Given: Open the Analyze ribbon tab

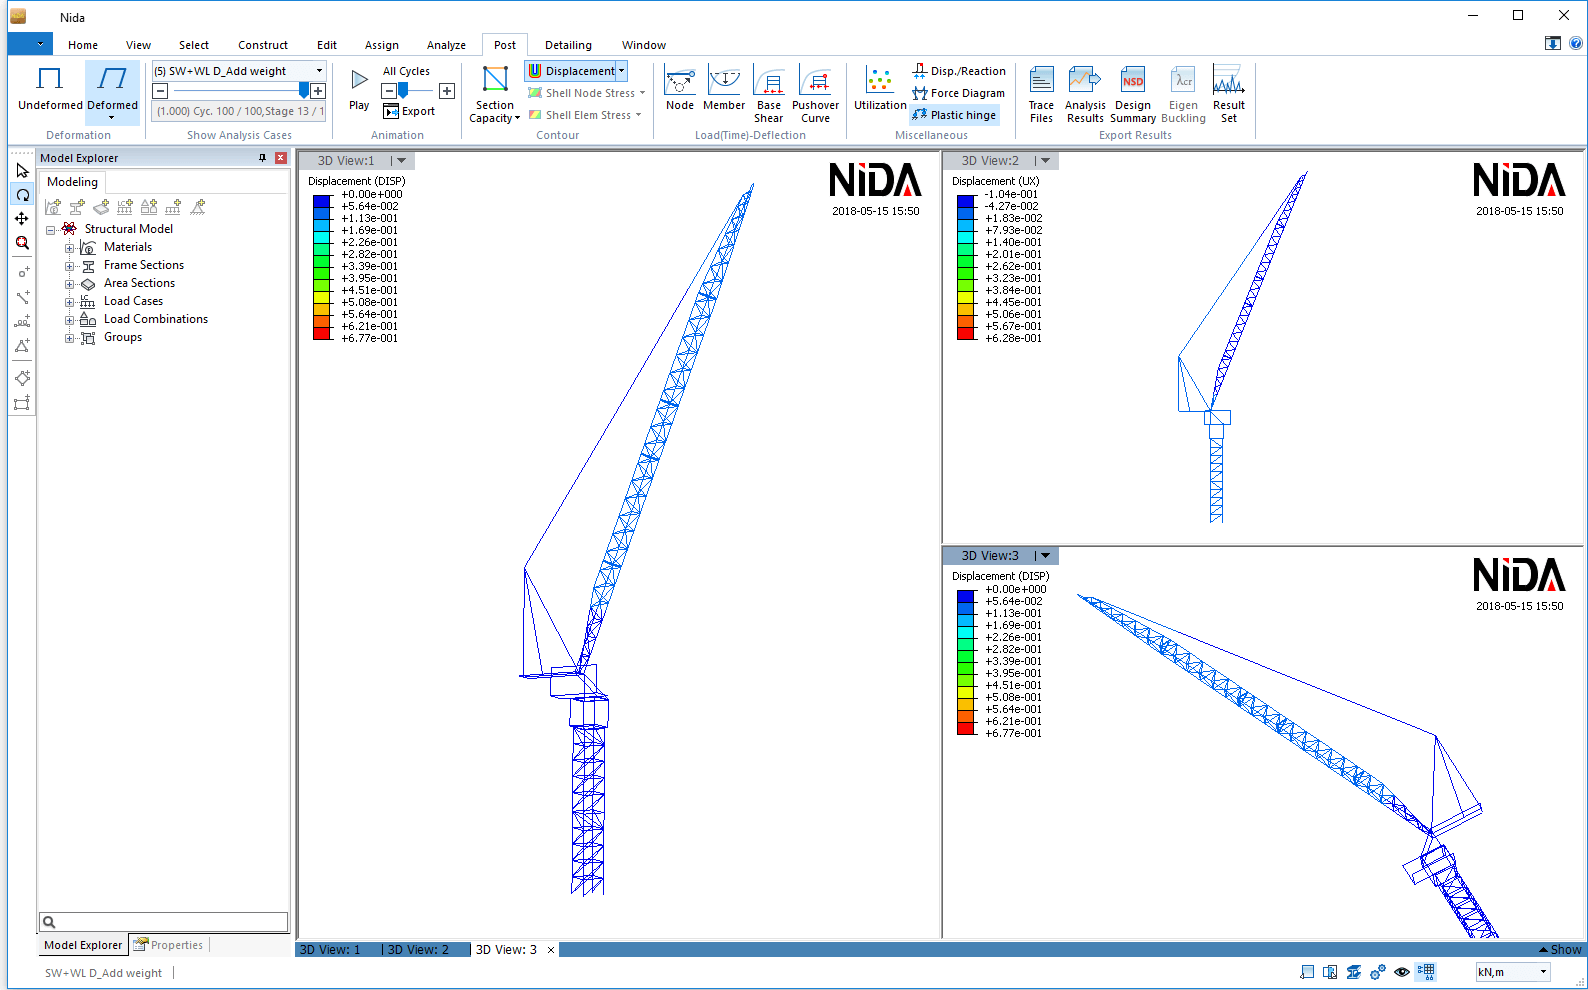Looking at the screenshot, I should (446, 45).
